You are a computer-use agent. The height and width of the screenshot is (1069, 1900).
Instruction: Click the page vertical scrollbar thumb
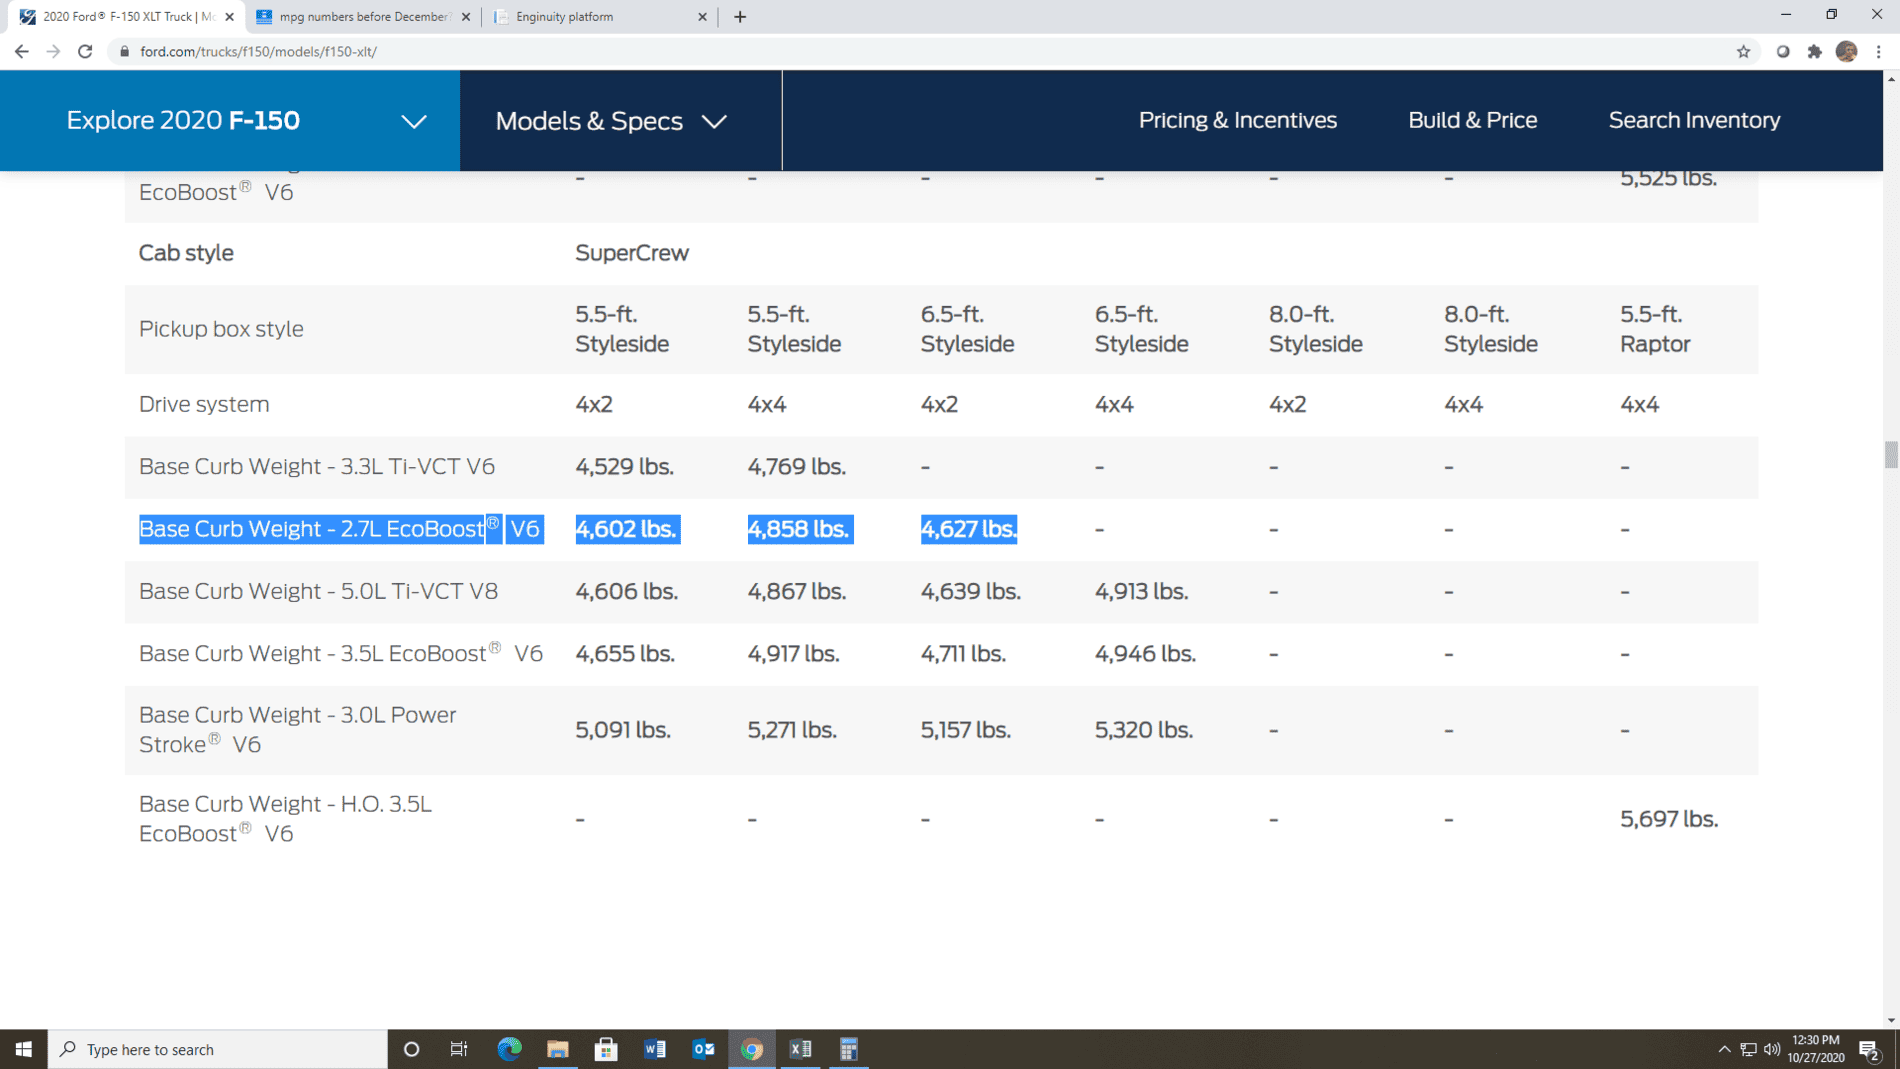pyautogui.click(x=1890, y=454)
